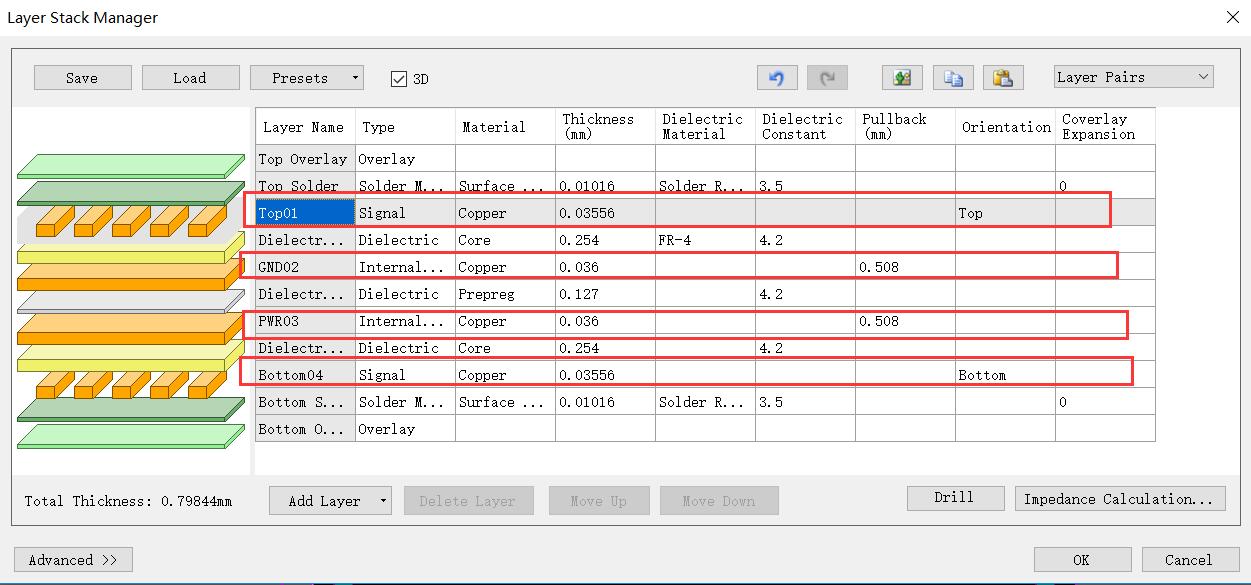
Task: Click the Copy icon with two pages
Action: tap(953, 78)
